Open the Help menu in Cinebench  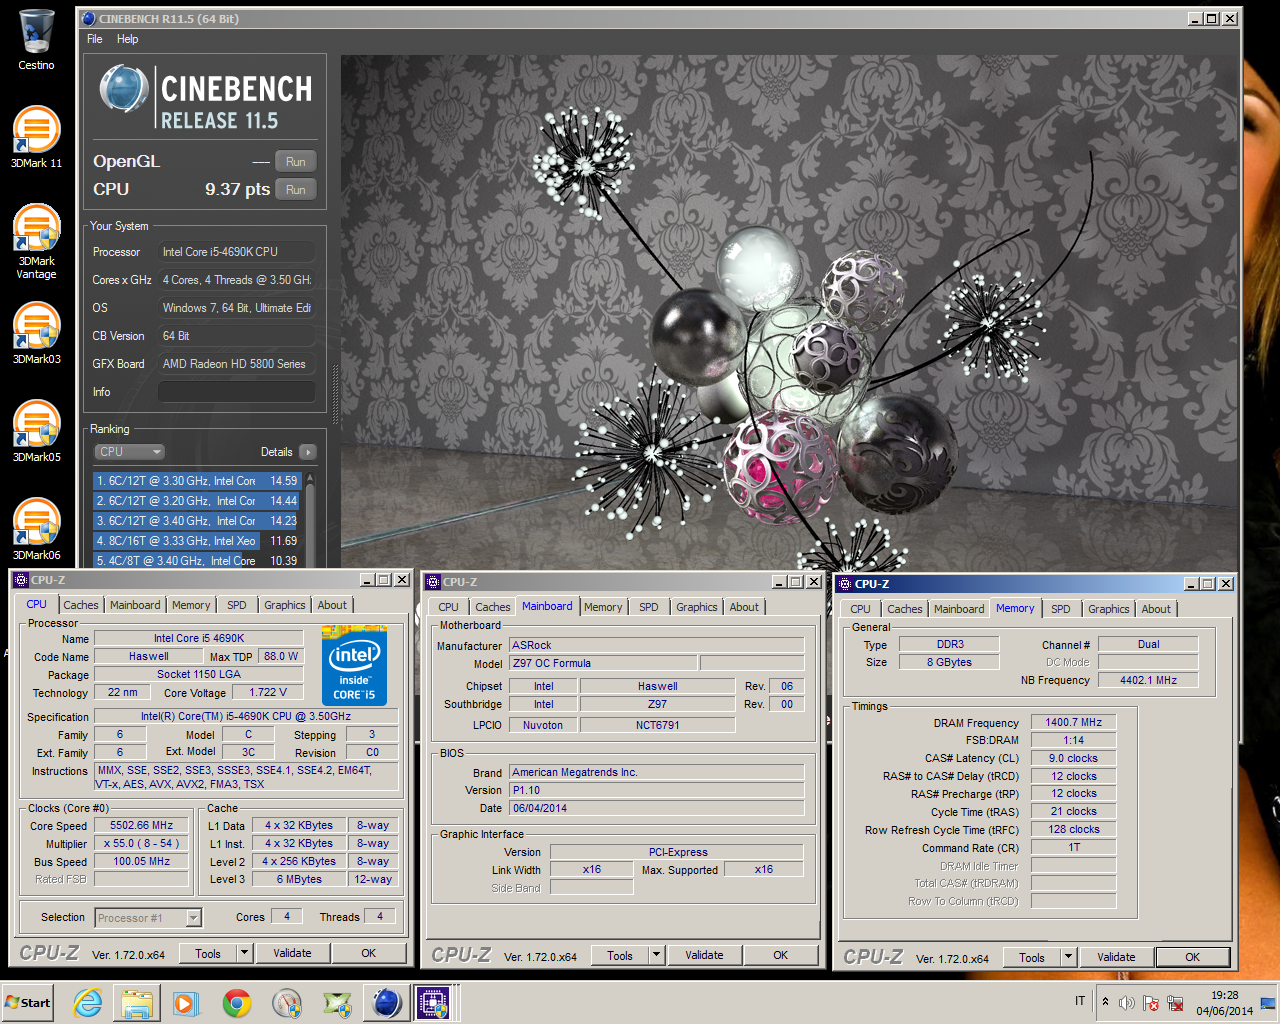pos(128,39)
